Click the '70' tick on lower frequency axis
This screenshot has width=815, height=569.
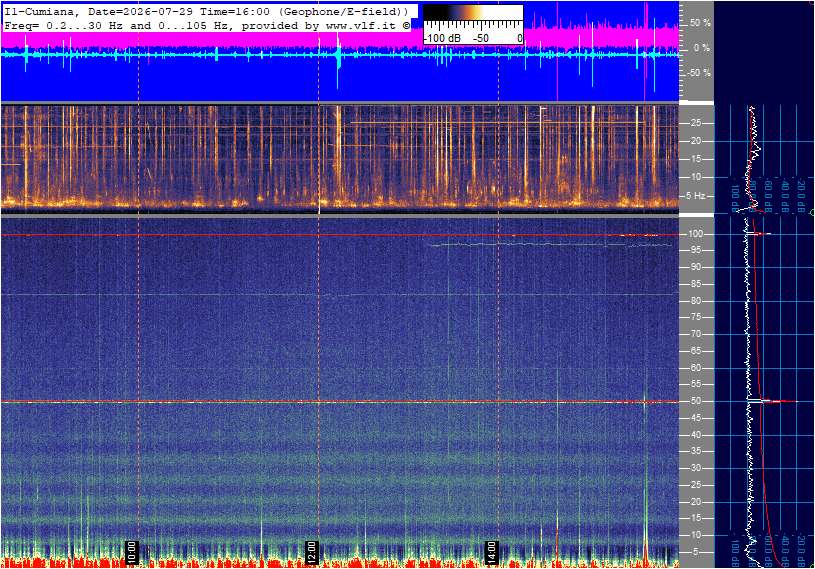tap(695, 334)
